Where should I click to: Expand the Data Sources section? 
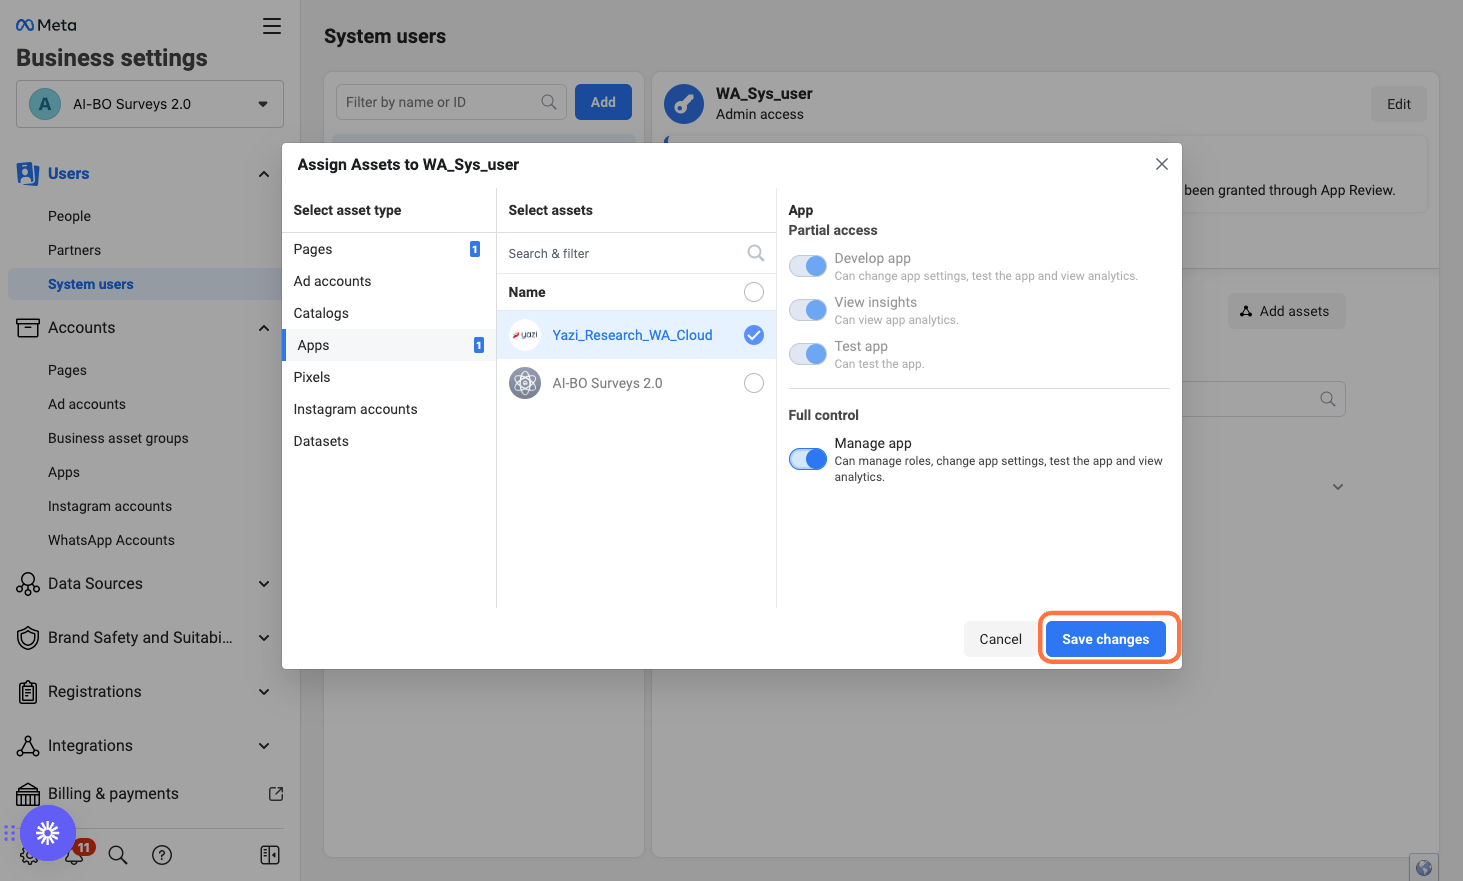pos(264,584)
